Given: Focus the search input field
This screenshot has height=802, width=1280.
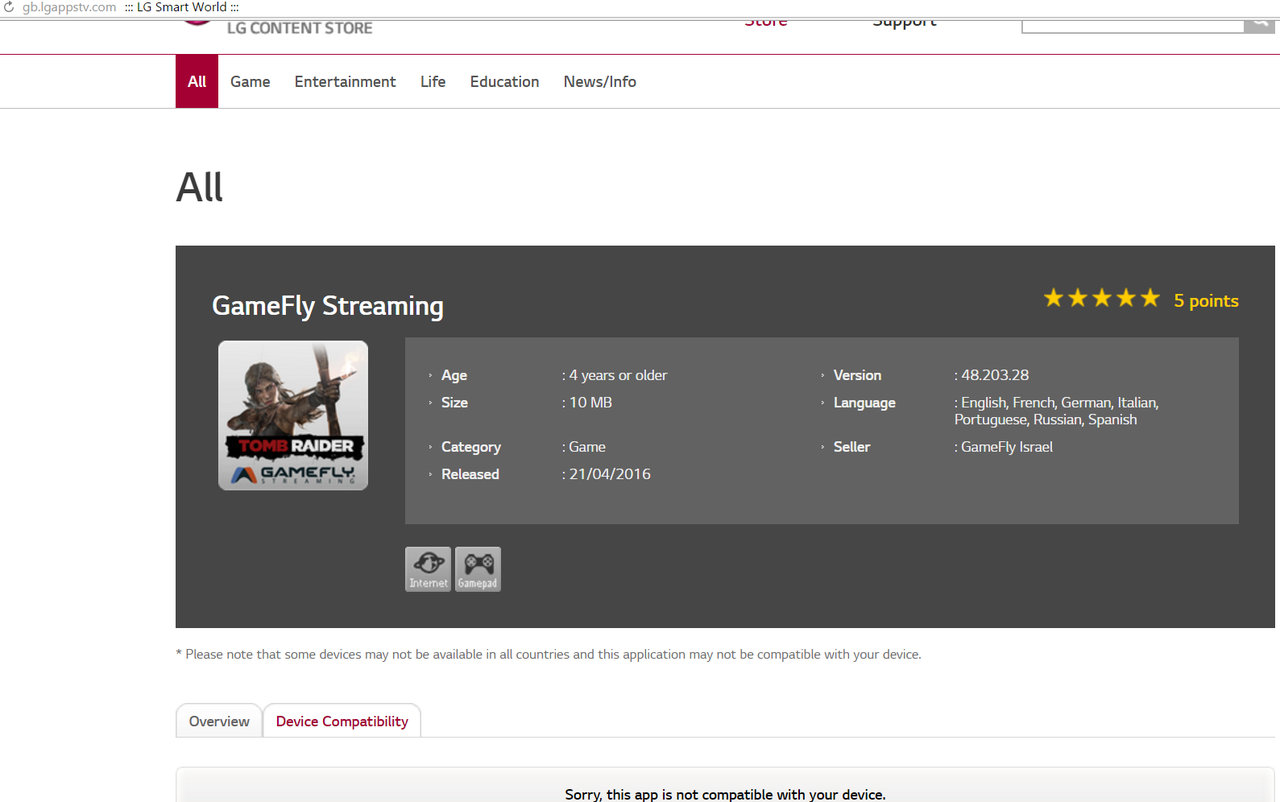Looking at the screenshot, I should pyautogui.click(x=1132, y=24).
